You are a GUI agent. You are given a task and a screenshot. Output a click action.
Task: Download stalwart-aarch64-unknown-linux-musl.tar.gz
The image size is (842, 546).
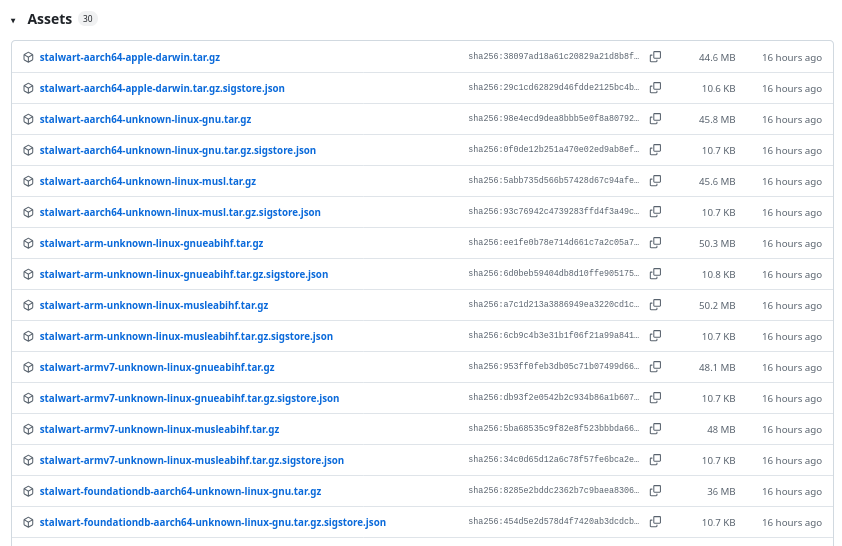point(148,181)
